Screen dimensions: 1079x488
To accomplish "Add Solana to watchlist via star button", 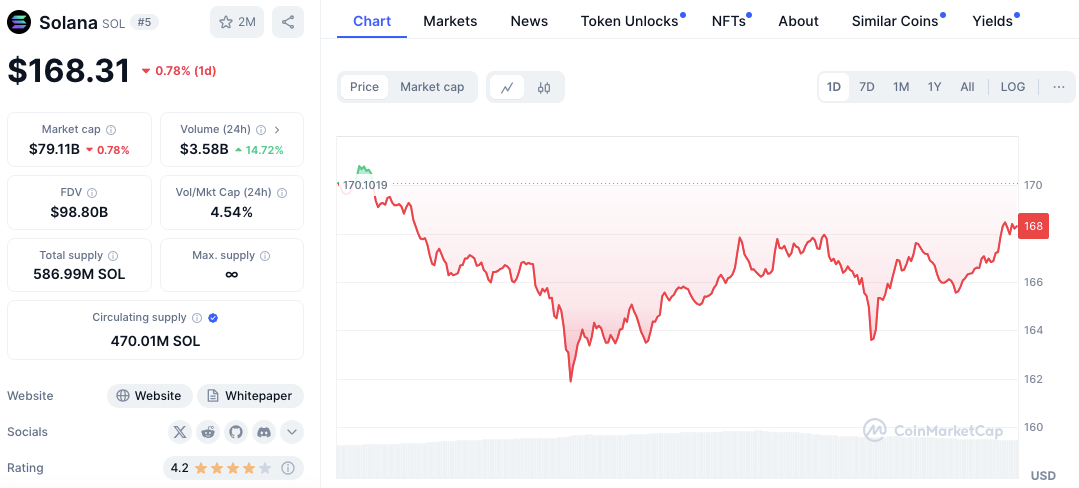I will tap(237, 22).
